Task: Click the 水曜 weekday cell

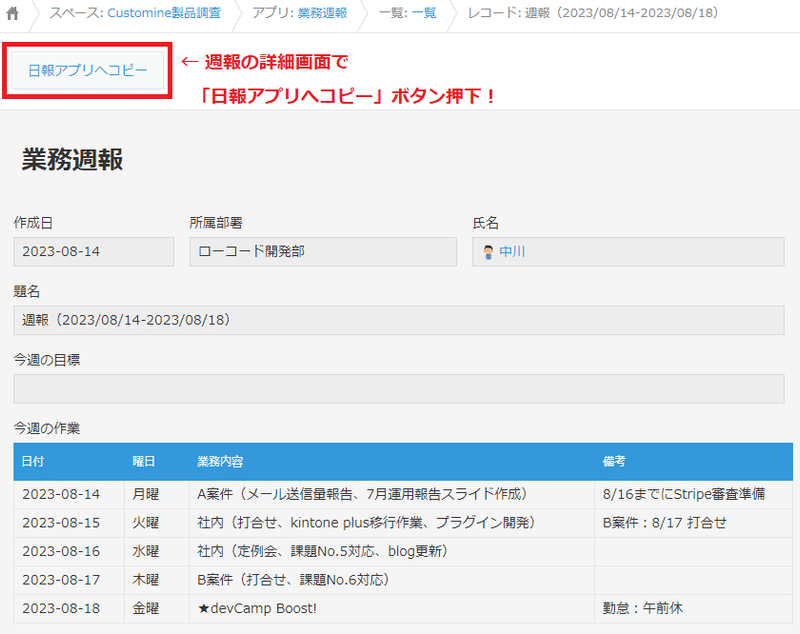Action: tap(157, 551)
